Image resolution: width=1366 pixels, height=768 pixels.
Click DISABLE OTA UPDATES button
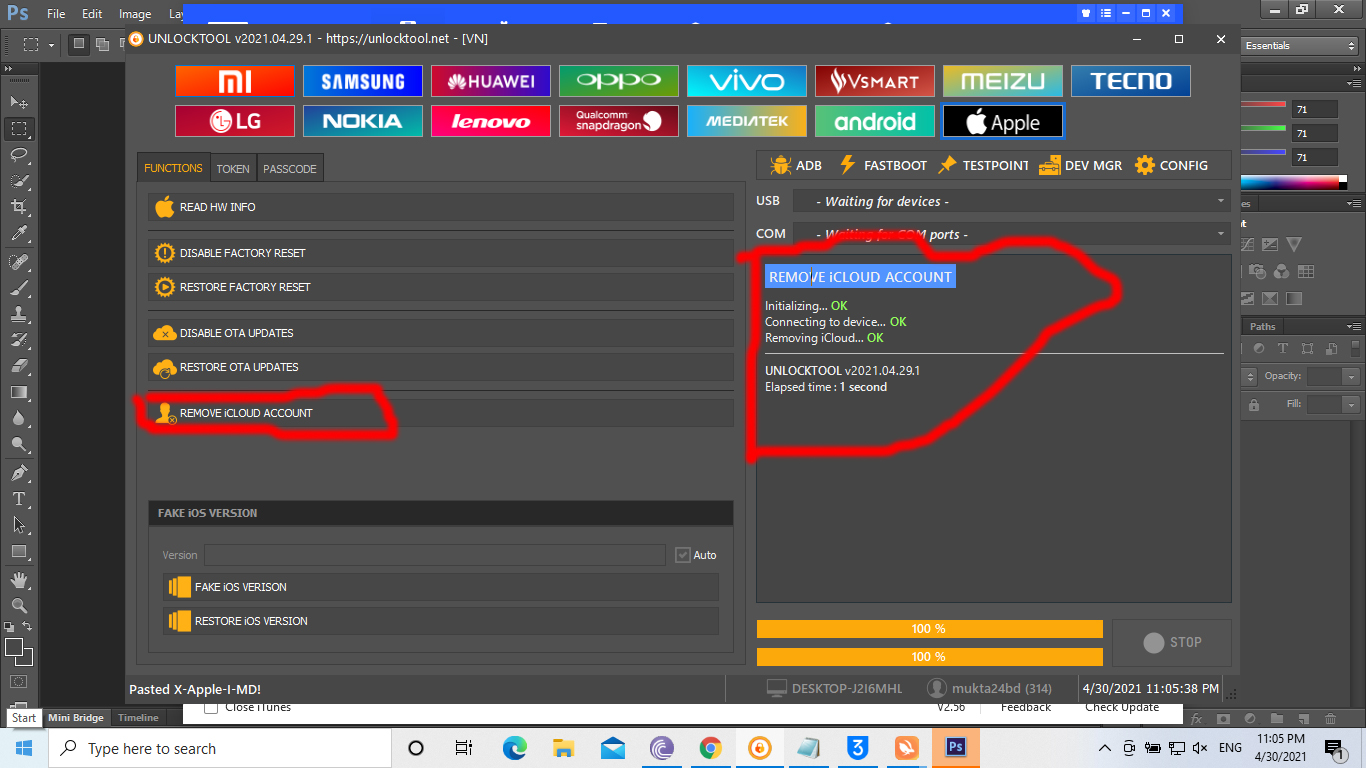coord(441,333)
